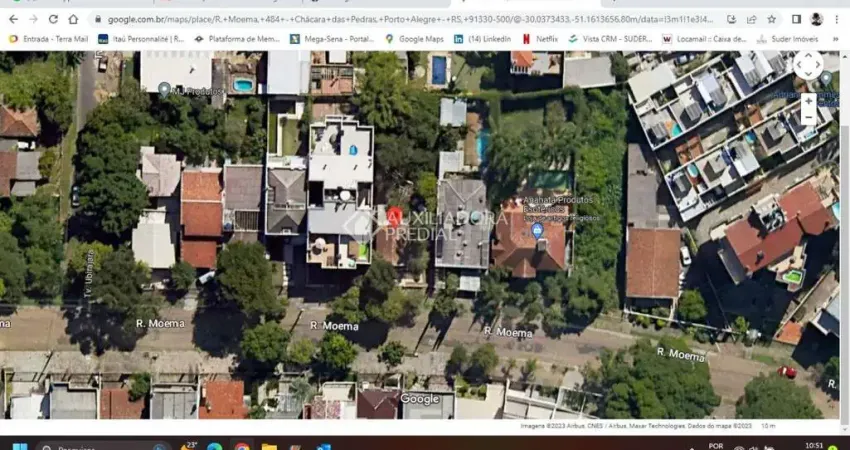Zoom in on the map with plus
The width and height of the screenshot is (850, 450).
tap(808, 101)
